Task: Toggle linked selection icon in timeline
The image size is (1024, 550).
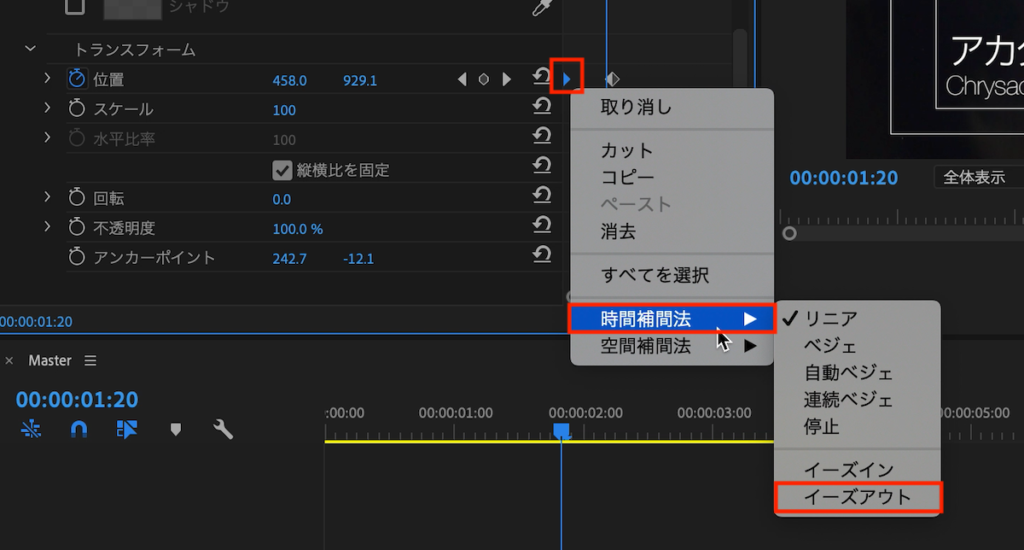Action: click(127, 429)
